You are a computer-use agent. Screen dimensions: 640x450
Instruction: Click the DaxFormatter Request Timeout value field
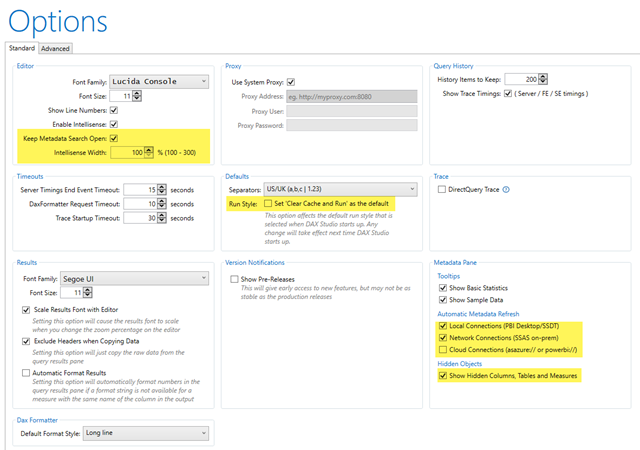140,204
